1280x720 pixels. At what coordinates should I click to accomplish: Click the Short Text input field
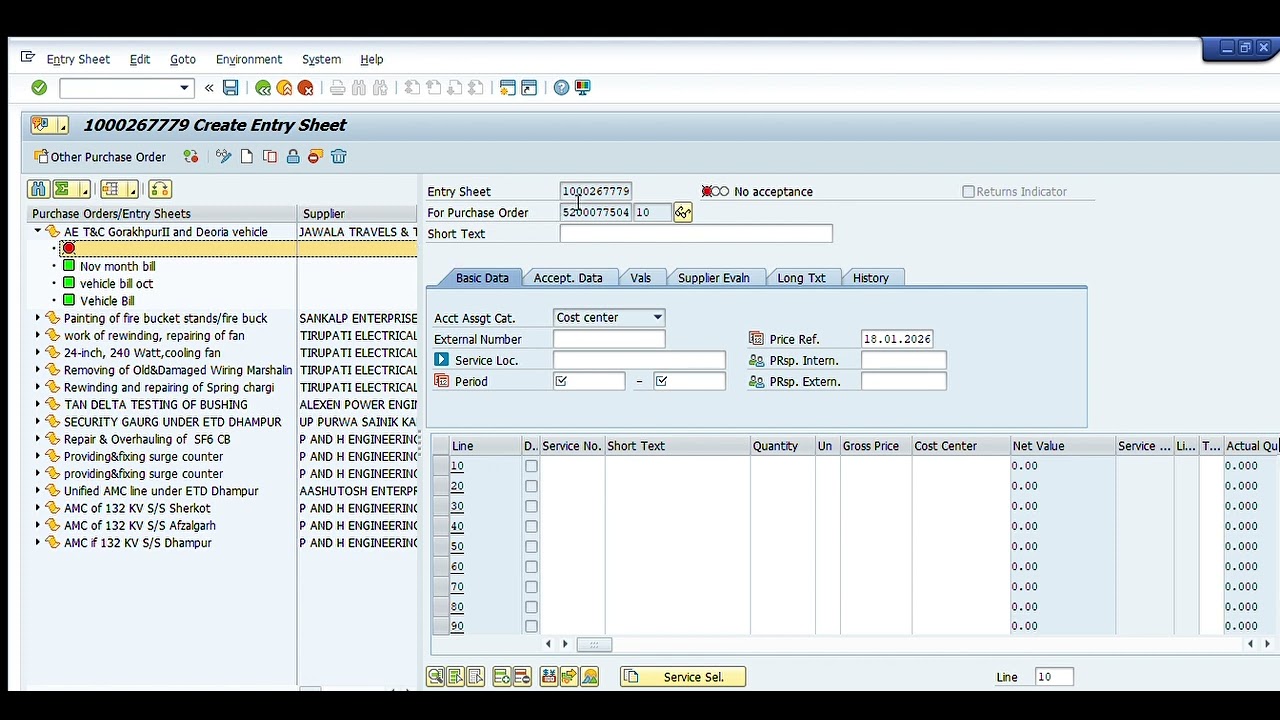[x=696, y=233]
